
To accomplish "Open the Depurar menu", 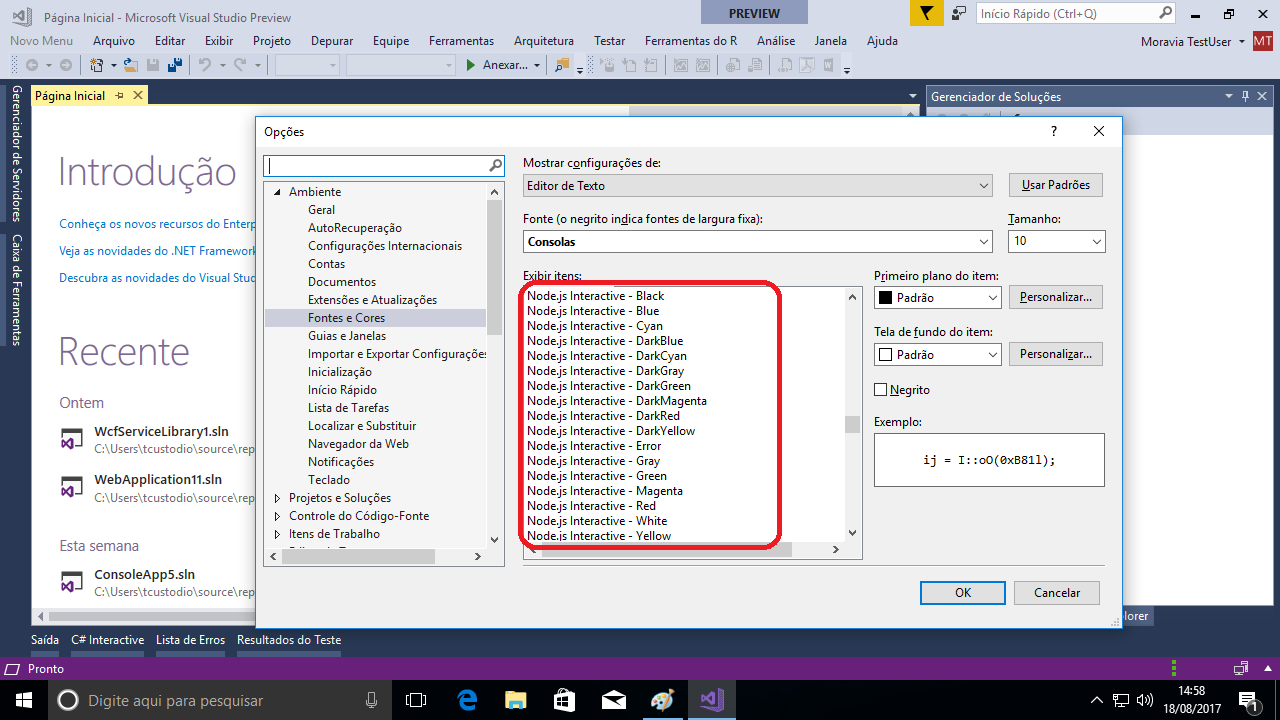I will (331, 40).
